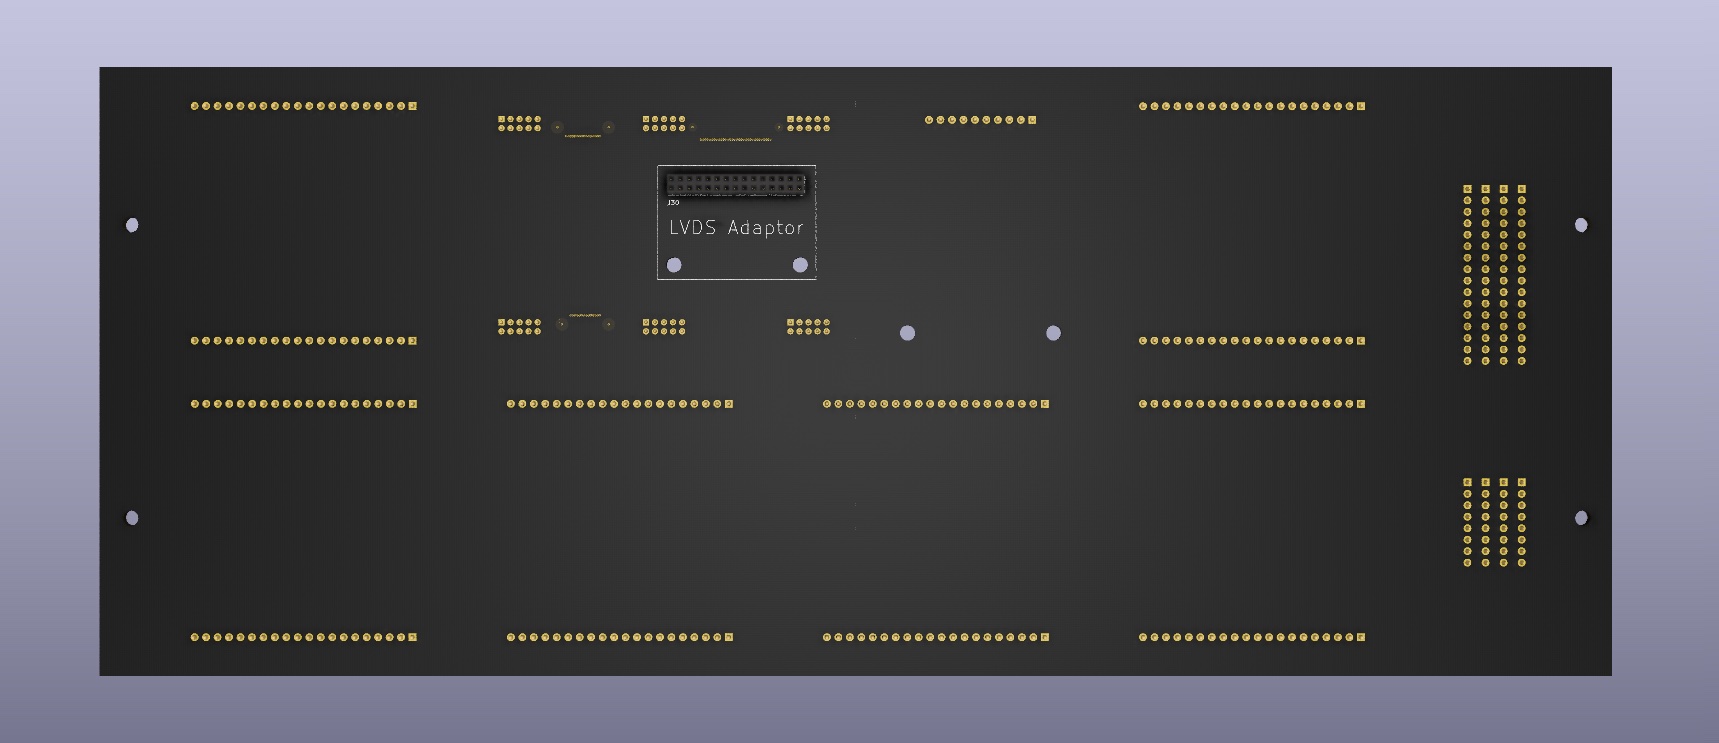Select the bottom-left corner pin header row

tap(303, 637)
